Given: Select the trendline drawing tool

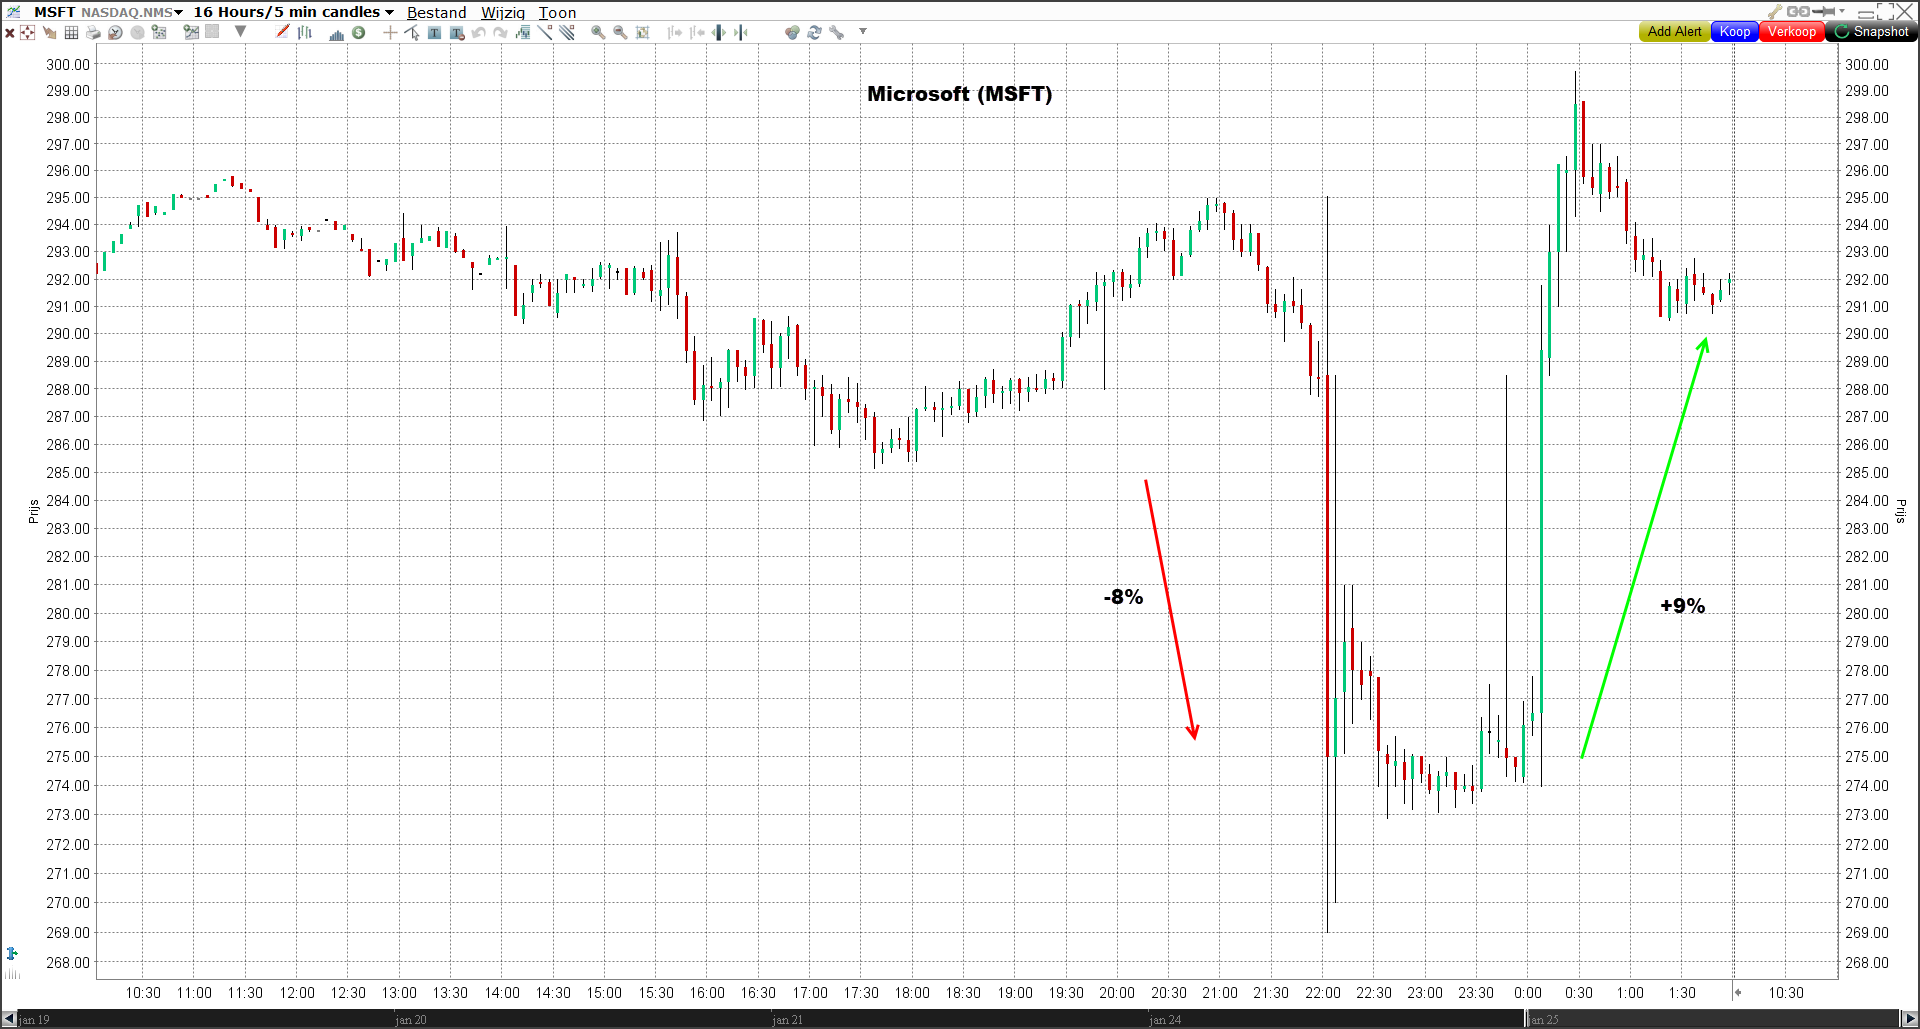Looking at the screenshot, I should pyautogui.click(x=544, y=32).
